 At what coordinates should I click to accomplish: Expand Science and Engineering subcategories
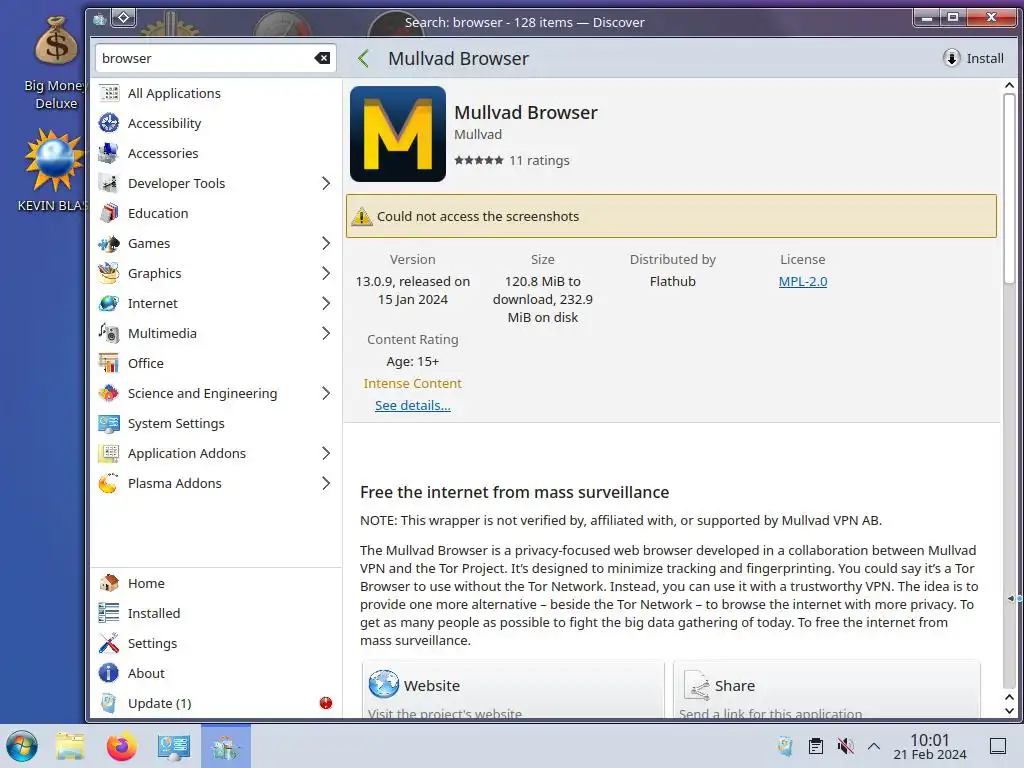point(326,394)
